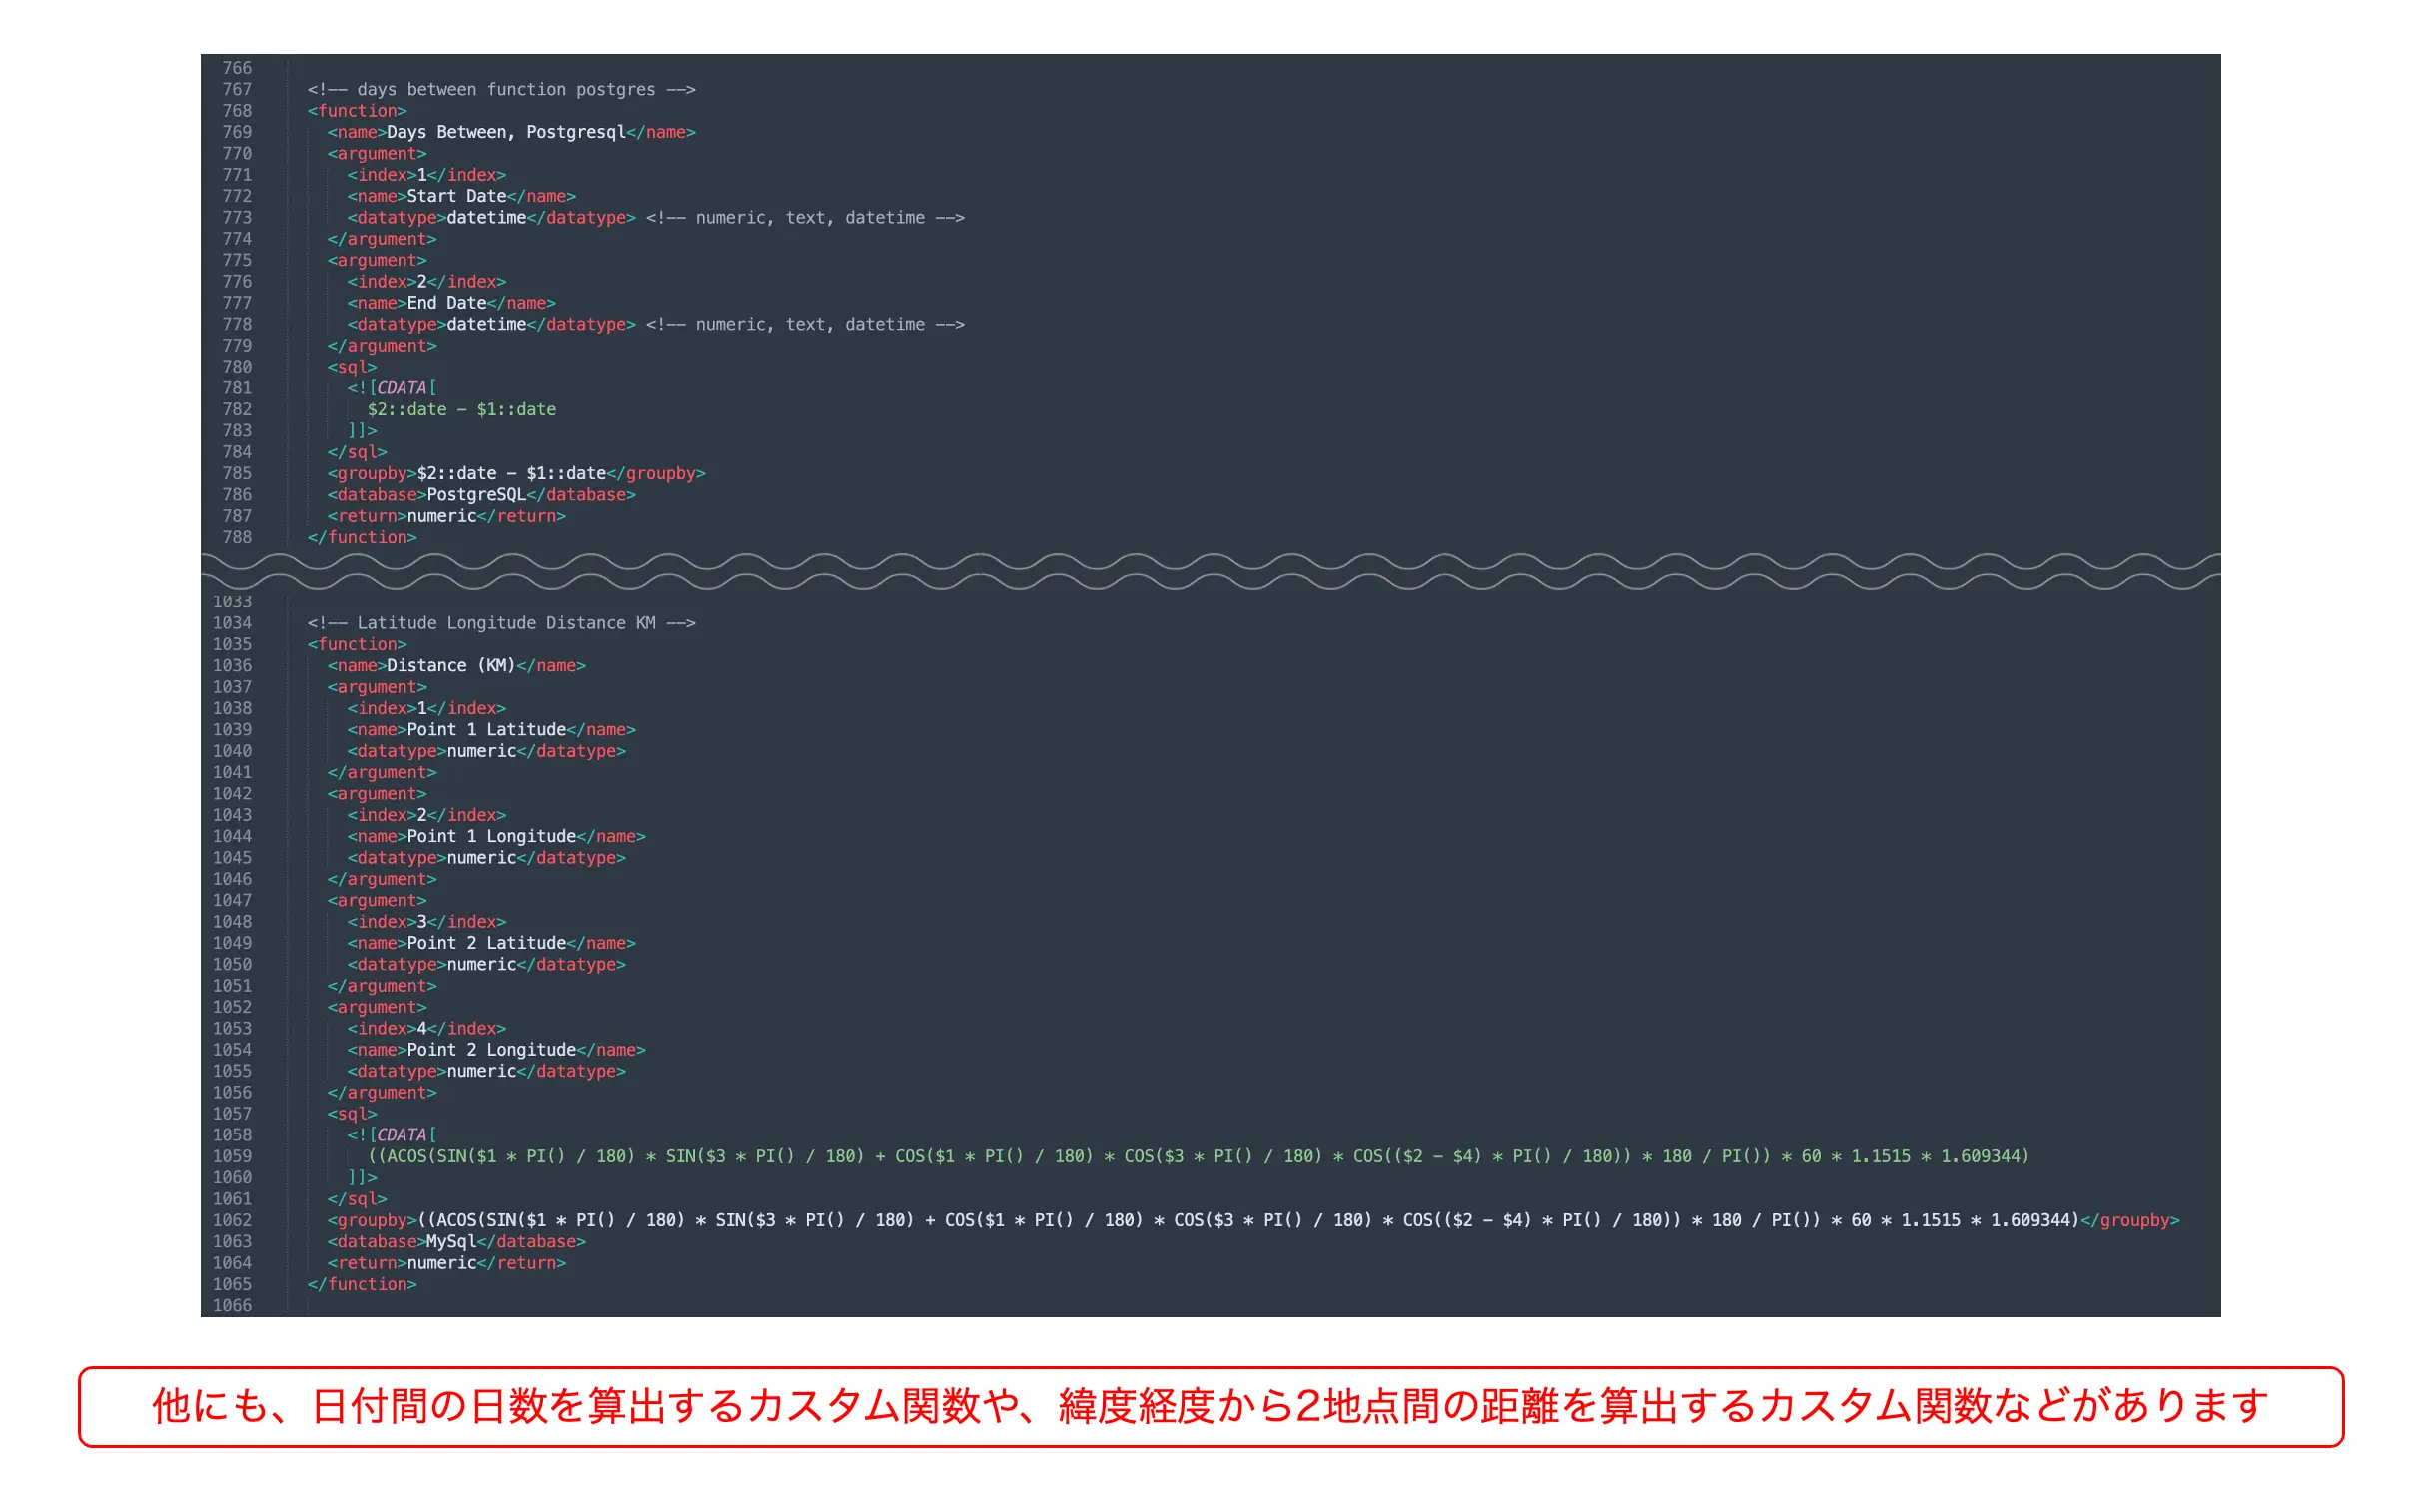This screenshot has width=2427, height=1512.
Task: Click the 'Latitude Longitude Distance KM' comment
Action: pos(501,623)
